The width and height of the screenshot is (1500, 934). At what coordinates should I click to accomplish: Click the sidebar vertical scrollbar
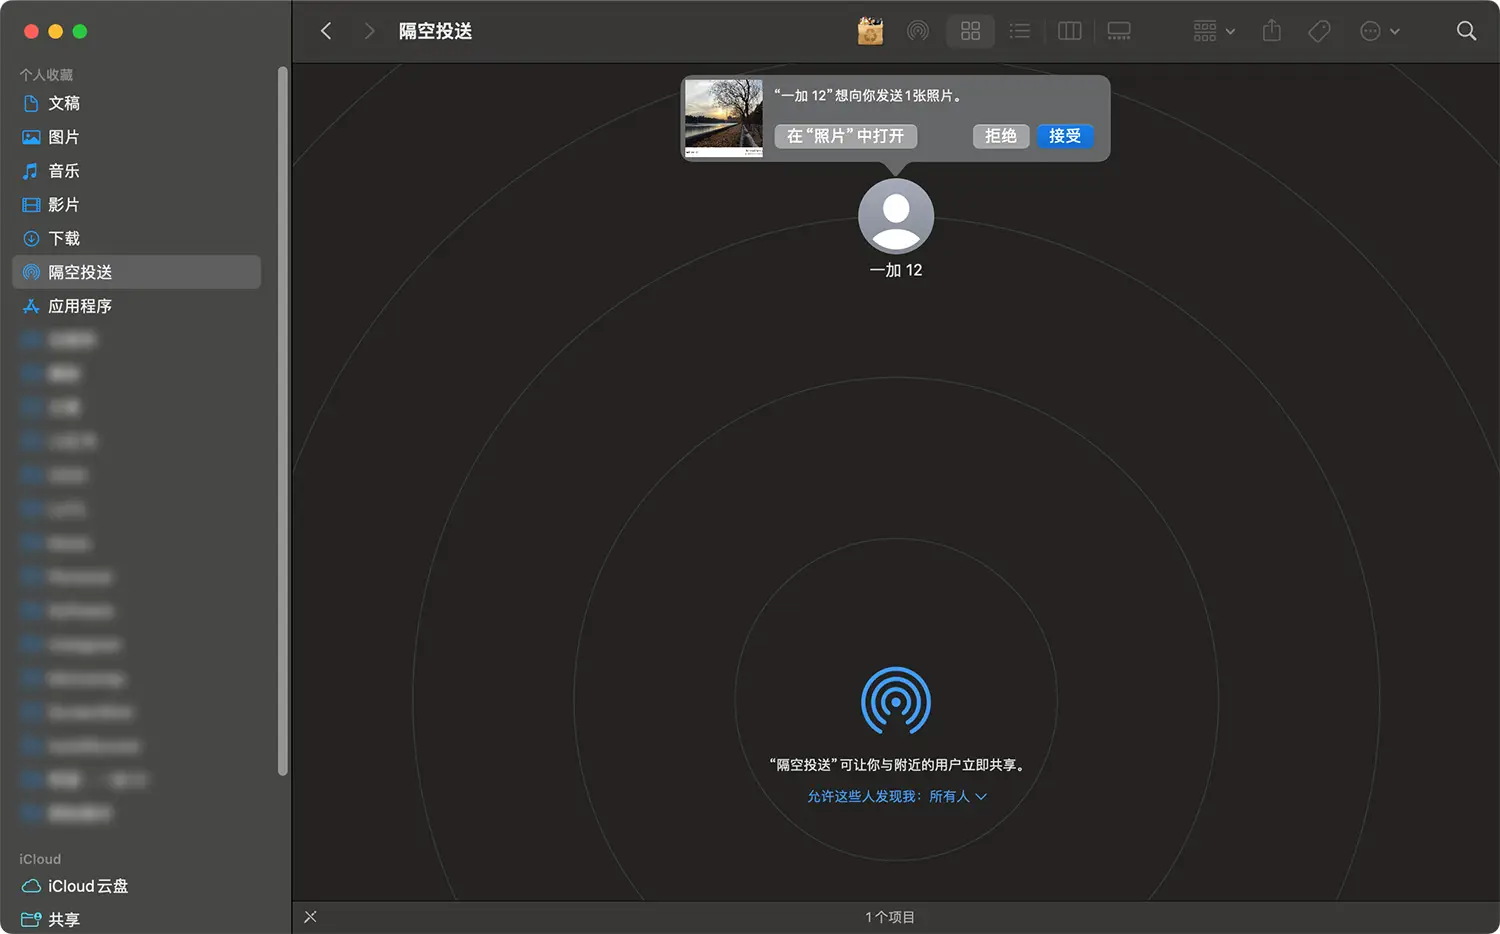pos(283,420)
